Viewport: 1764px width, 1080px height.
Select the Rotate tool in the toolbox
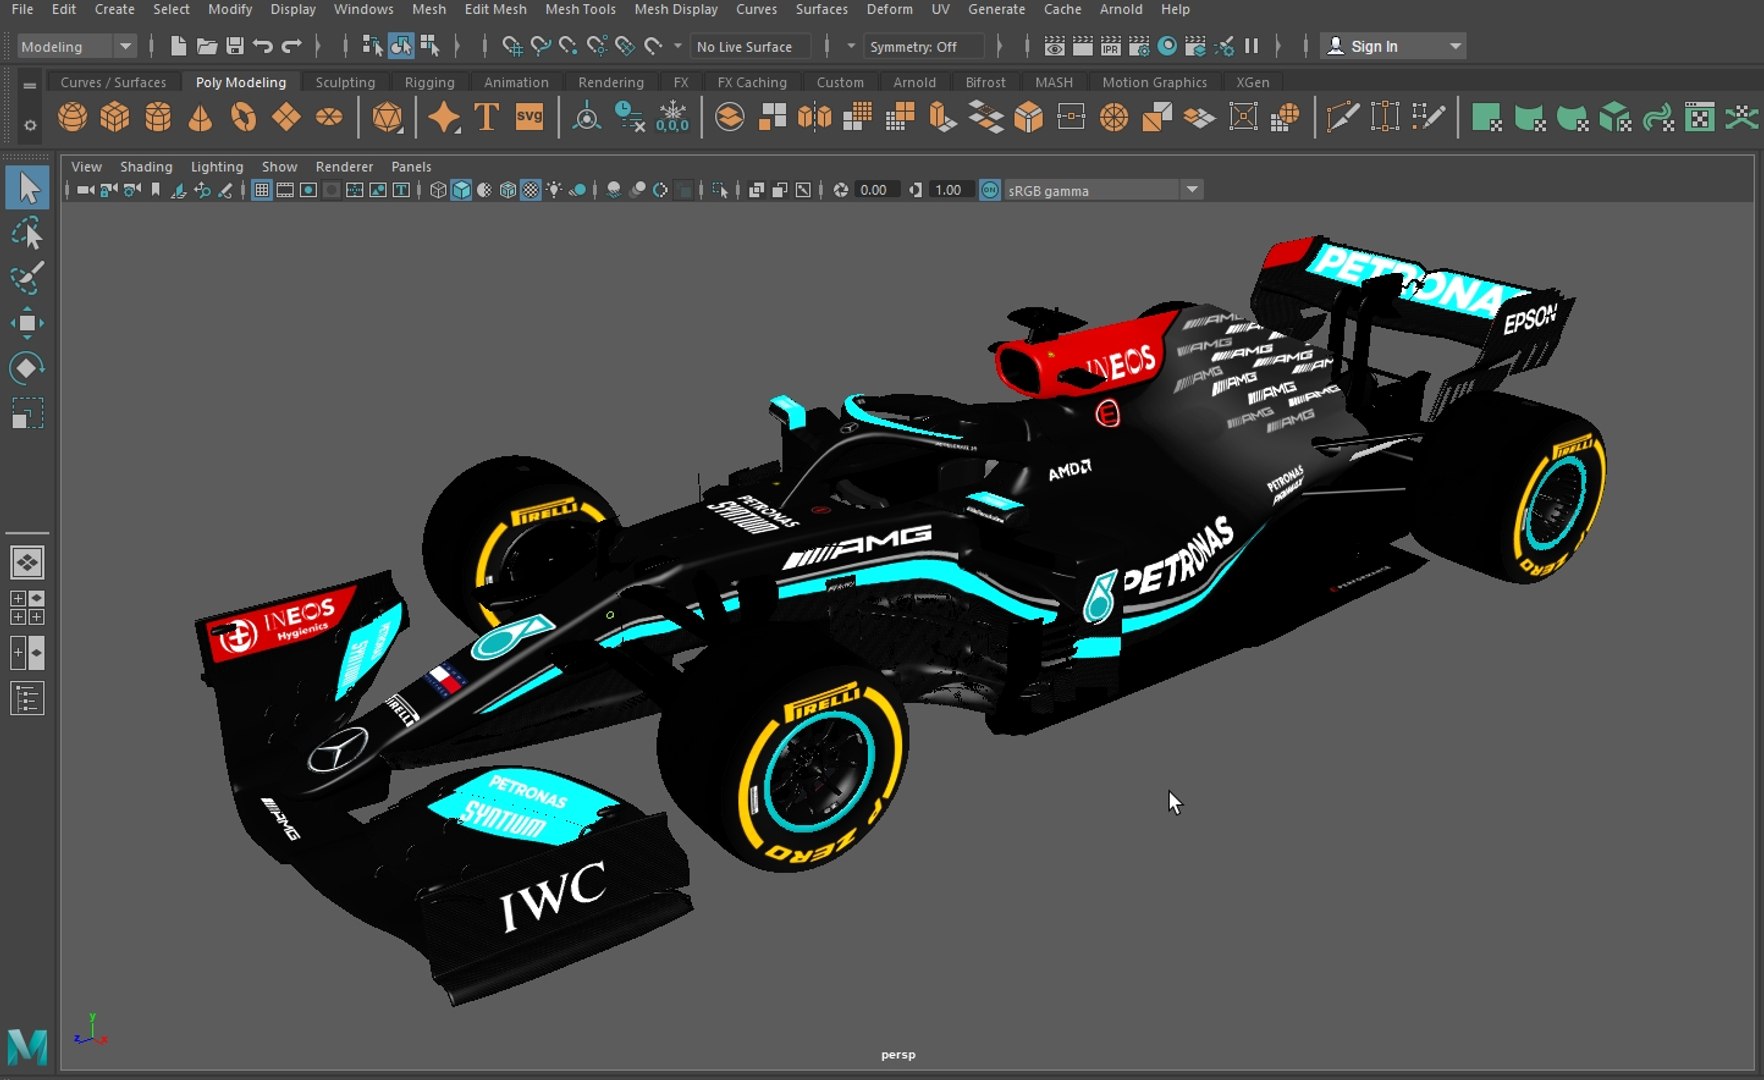[27, 368]
